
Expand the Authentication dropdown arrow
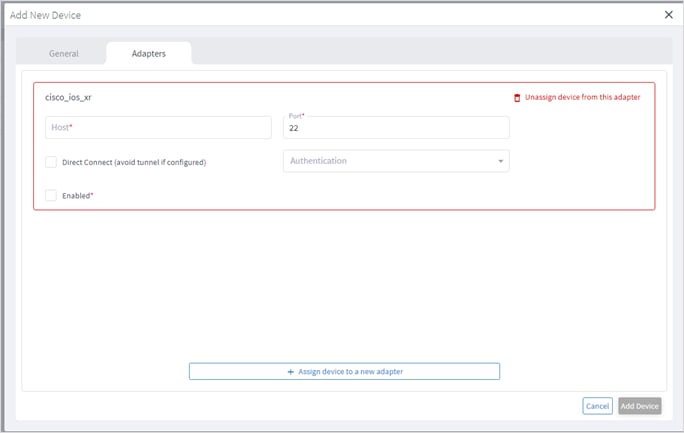(x=500, y=161)
